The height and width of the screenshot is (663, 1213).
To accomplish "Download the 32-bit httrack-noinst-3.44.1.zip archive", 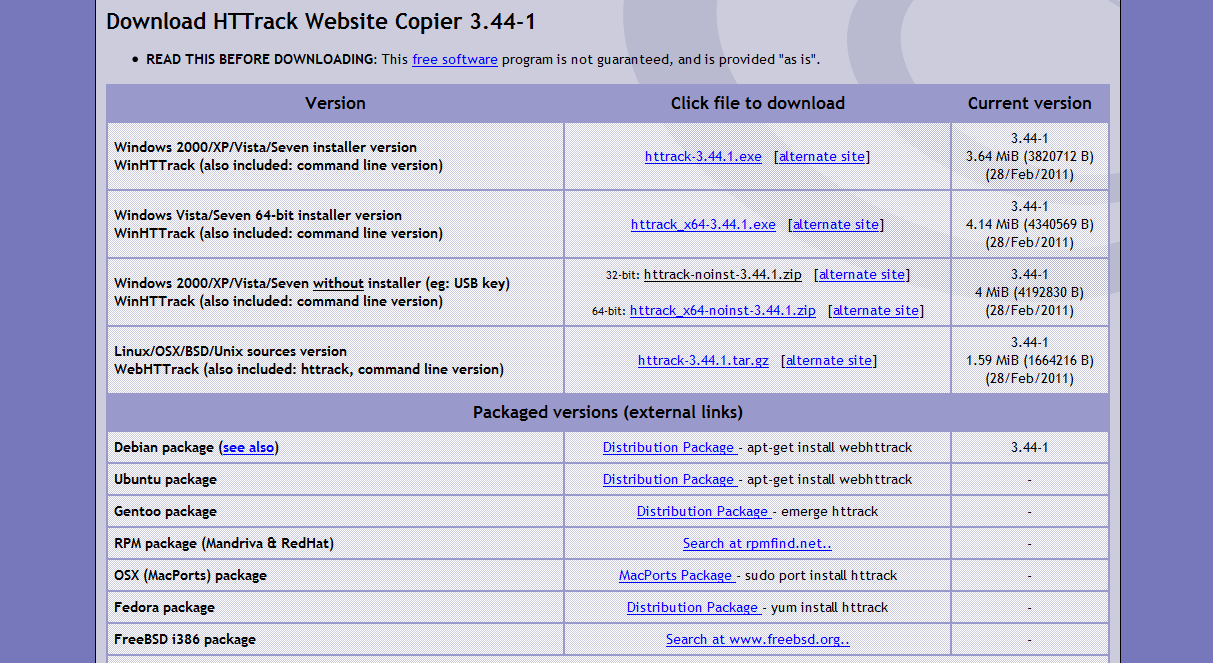I will (x=722, y=274).
